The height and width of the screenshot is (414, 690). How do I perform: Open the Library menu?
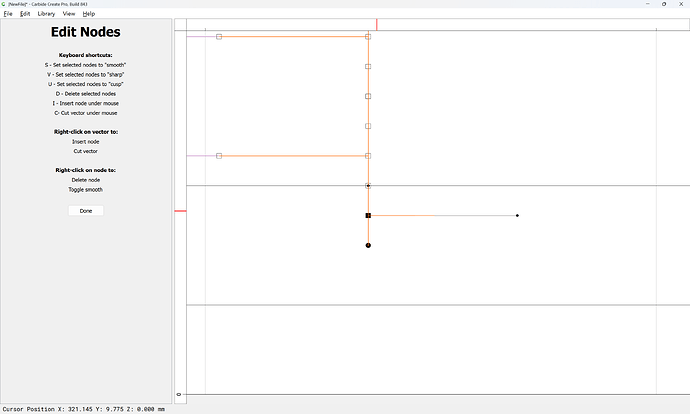point(46,14)
